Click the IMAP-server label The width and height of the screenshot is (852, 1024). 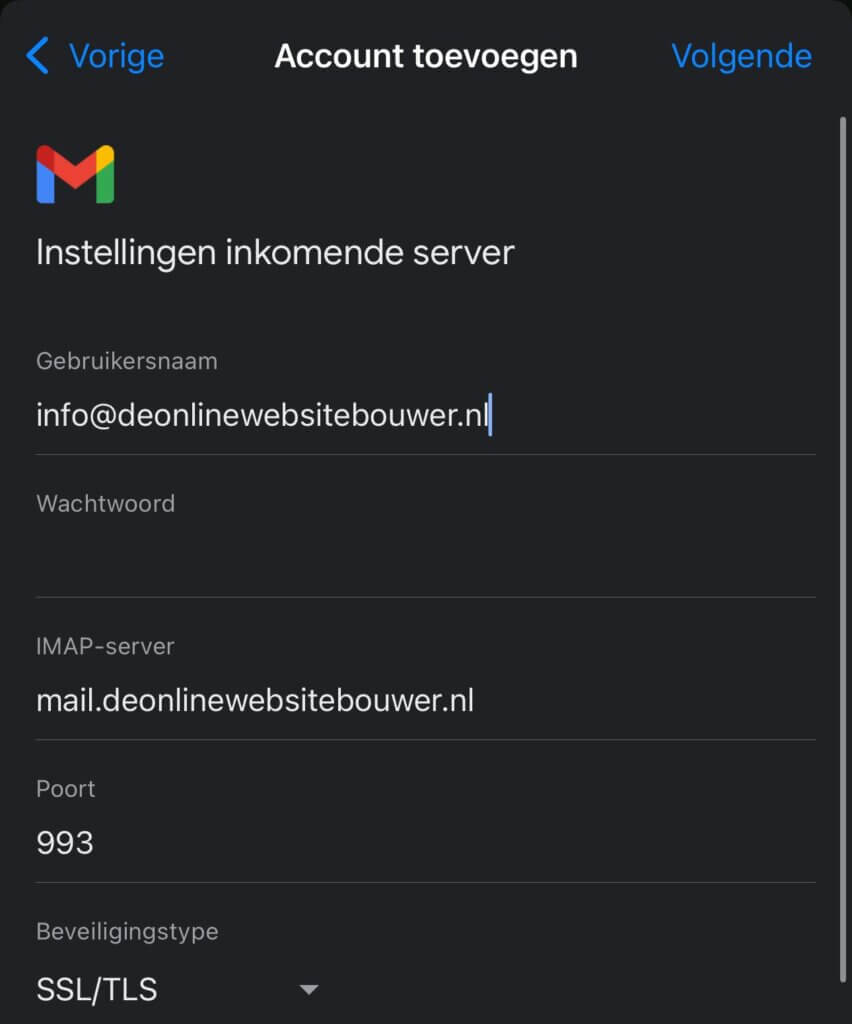105,647
